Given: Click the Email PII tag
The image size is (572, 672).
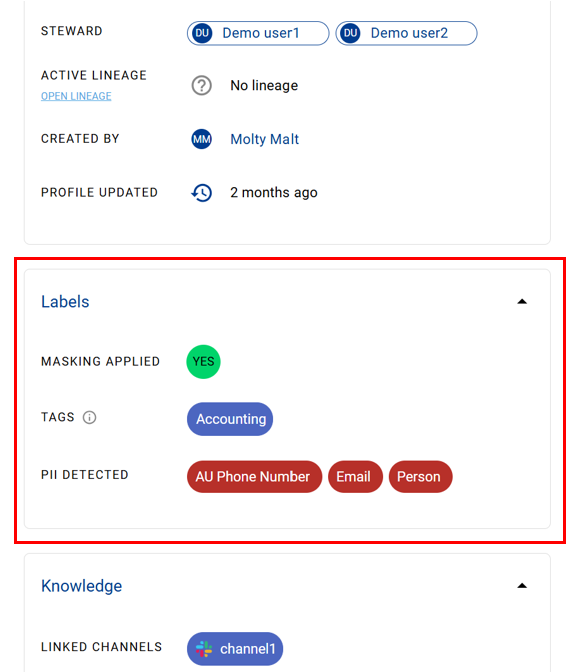Looking at the screenshot, I should (355, 477).
